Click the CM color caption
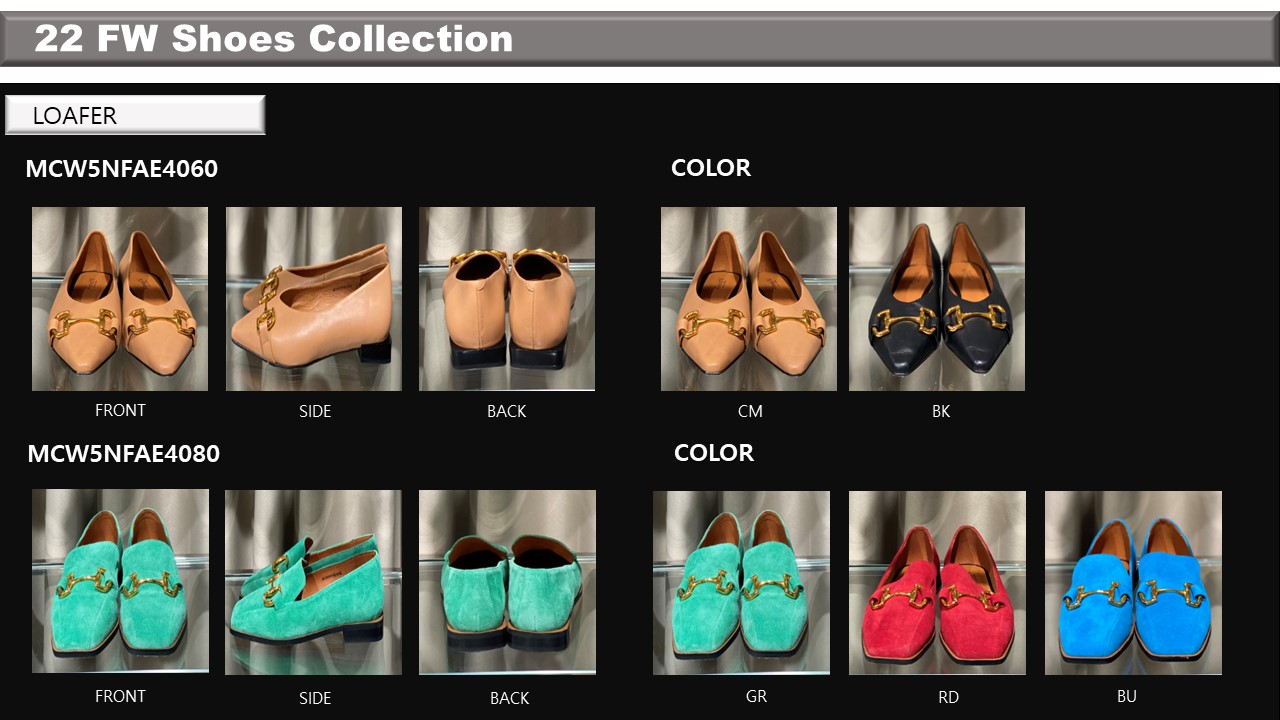 pos(750,411)
